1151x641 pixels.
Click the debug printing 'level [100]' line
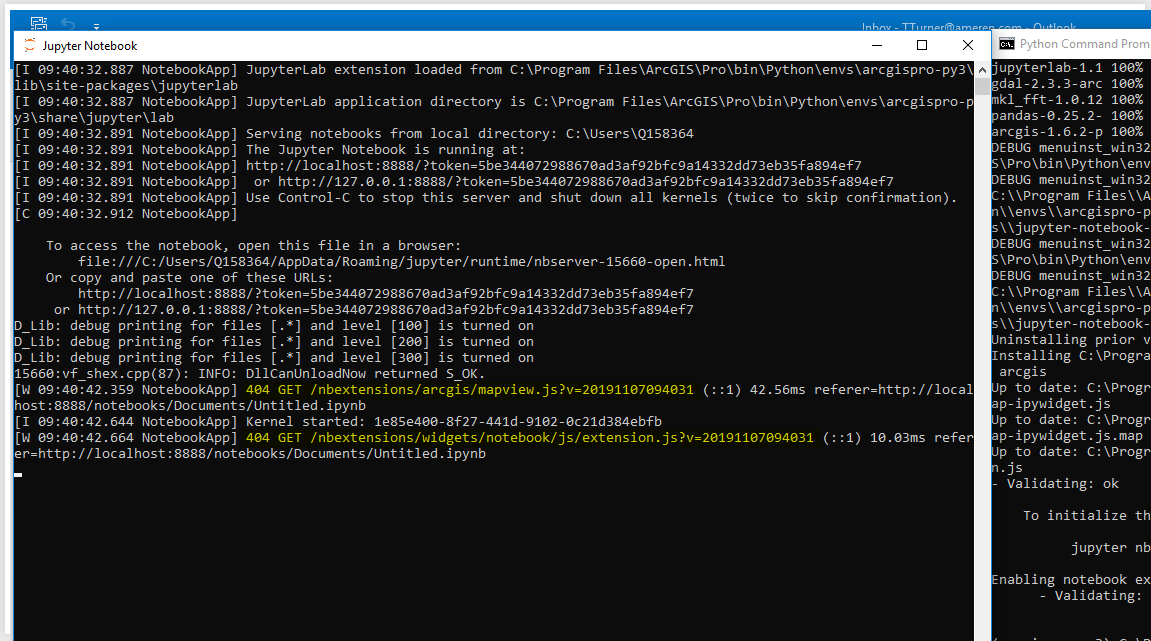click(x=274, y=326)
